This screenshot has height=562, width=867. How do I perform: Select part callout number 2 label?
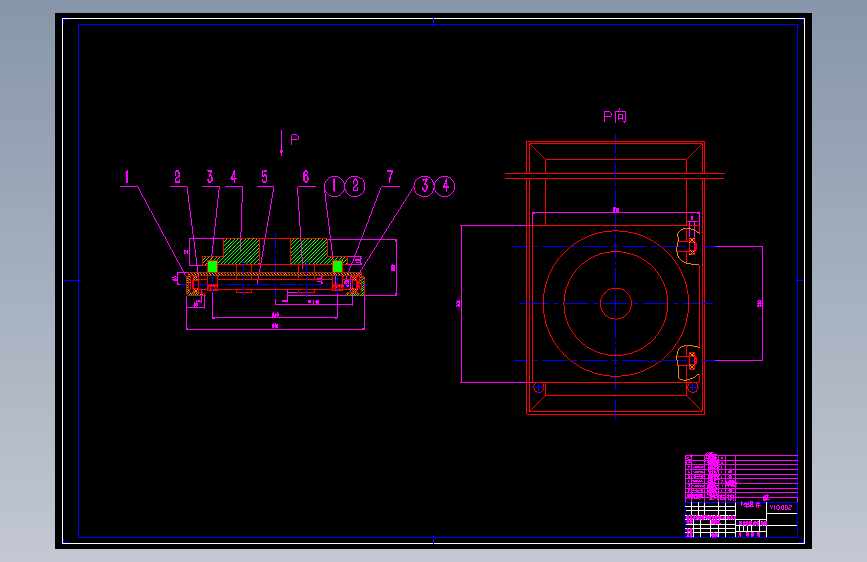tap(177, 177)
